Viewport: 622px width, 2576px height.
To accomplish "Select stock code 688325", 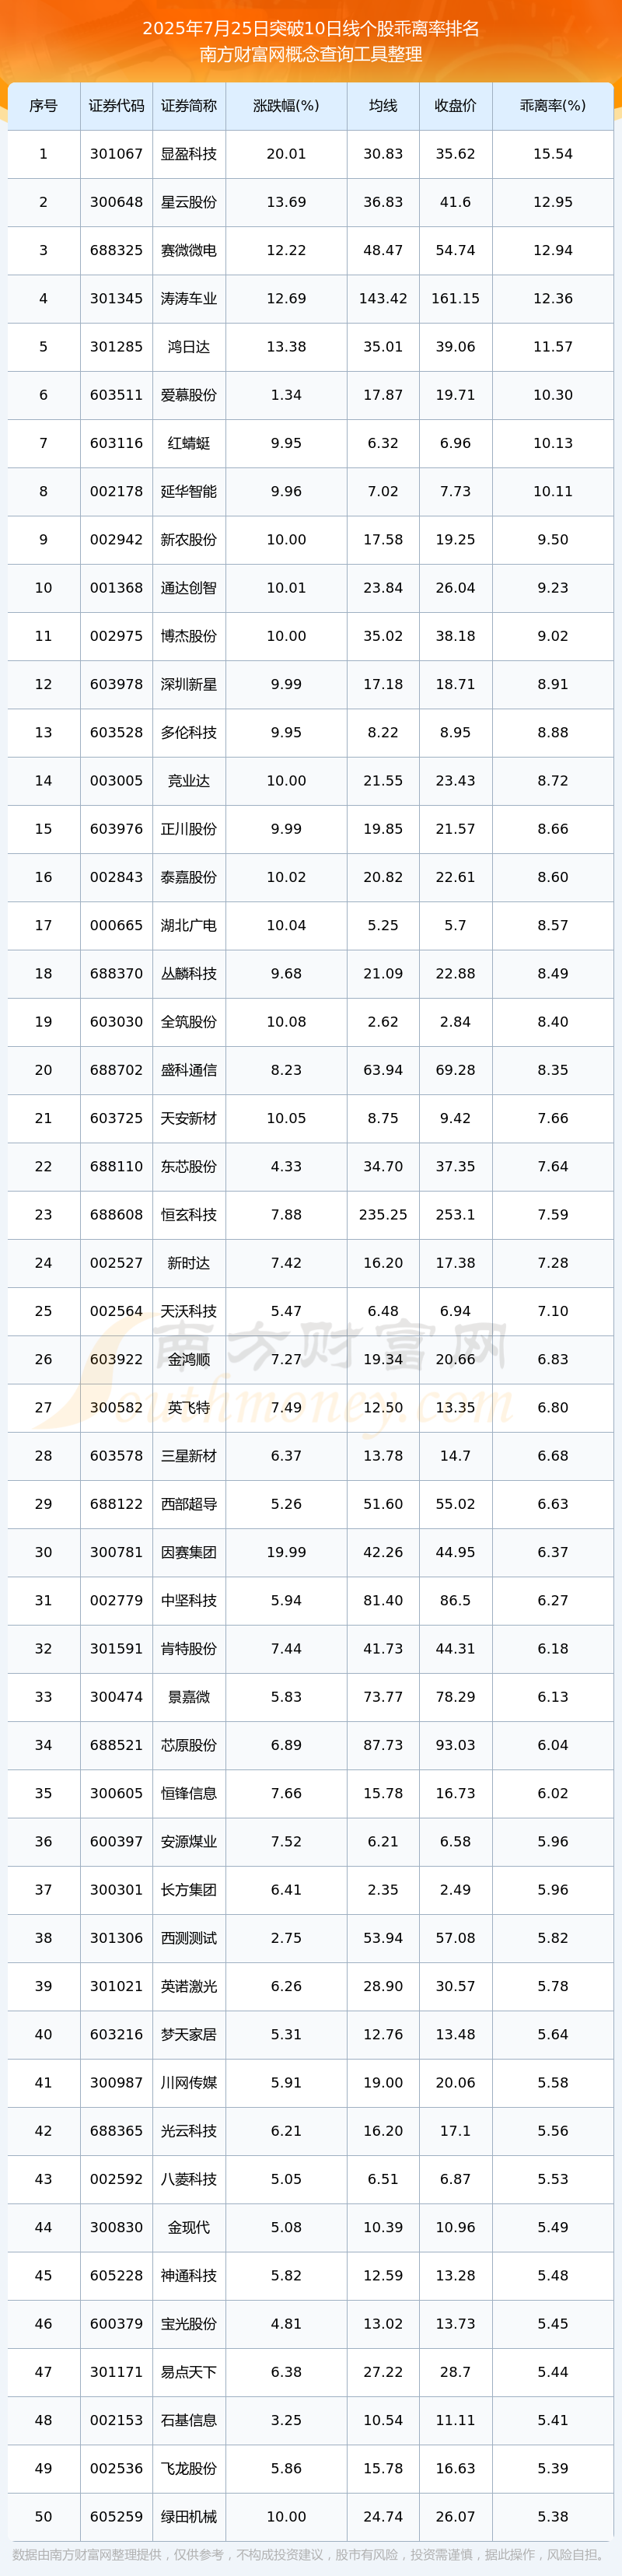I will [116, 250].
